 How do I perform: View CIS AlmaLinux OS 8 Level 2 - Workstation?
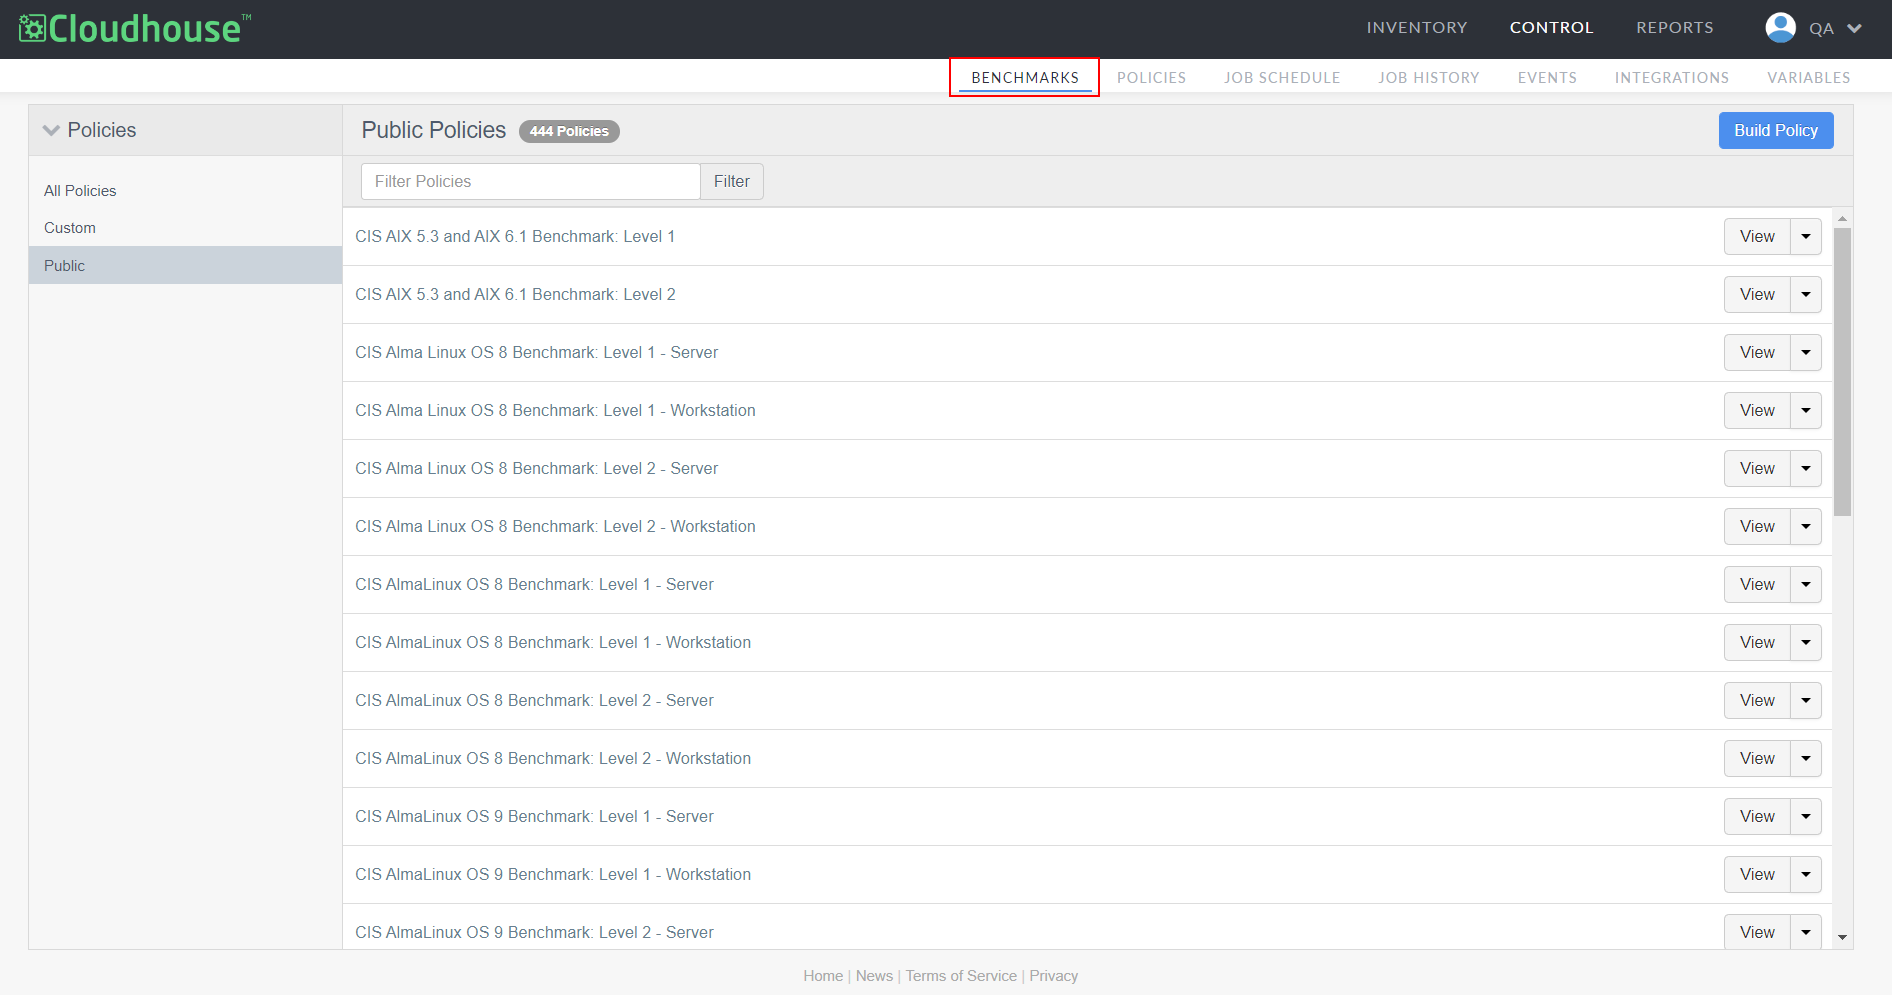pyautogui.click(x=1757, y=759)
